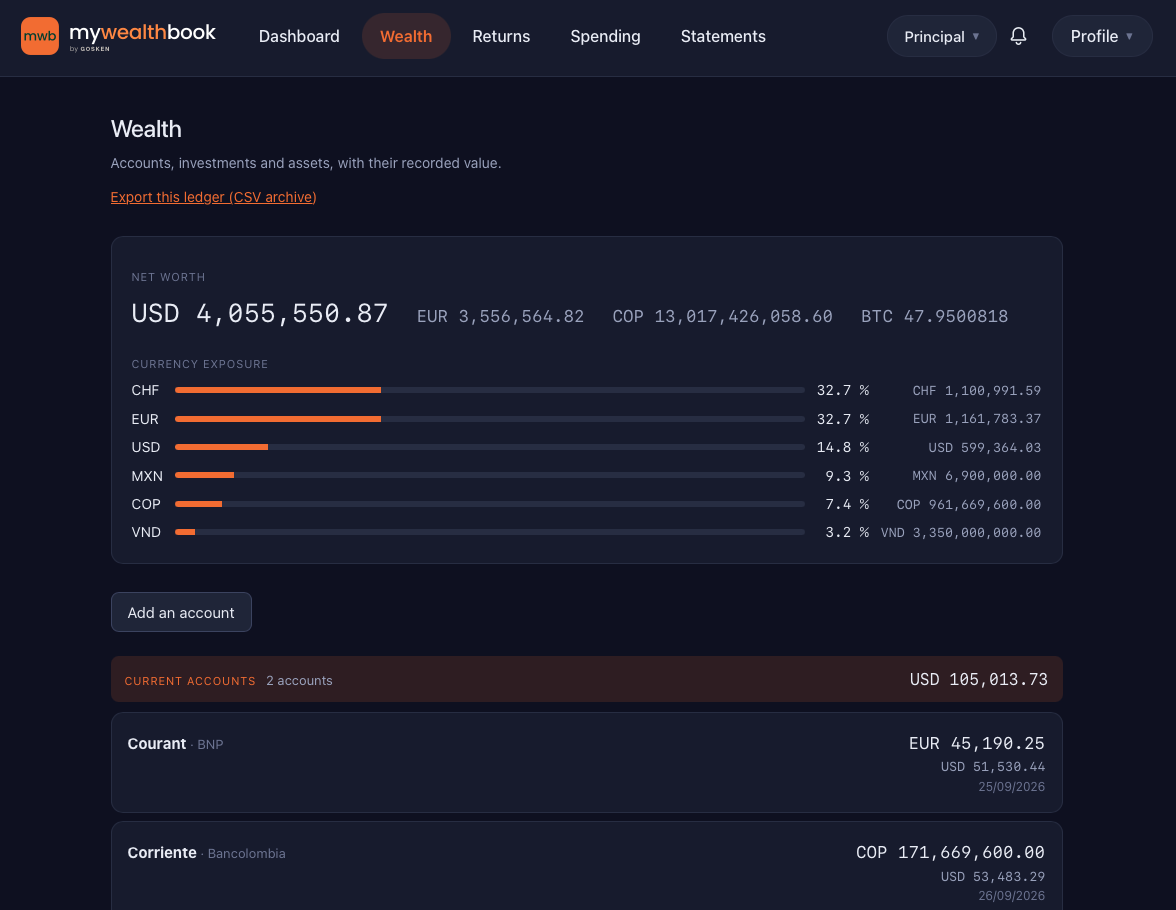Click the Wealth page heading
1176x910 pixels.
(x=146, y=129)
